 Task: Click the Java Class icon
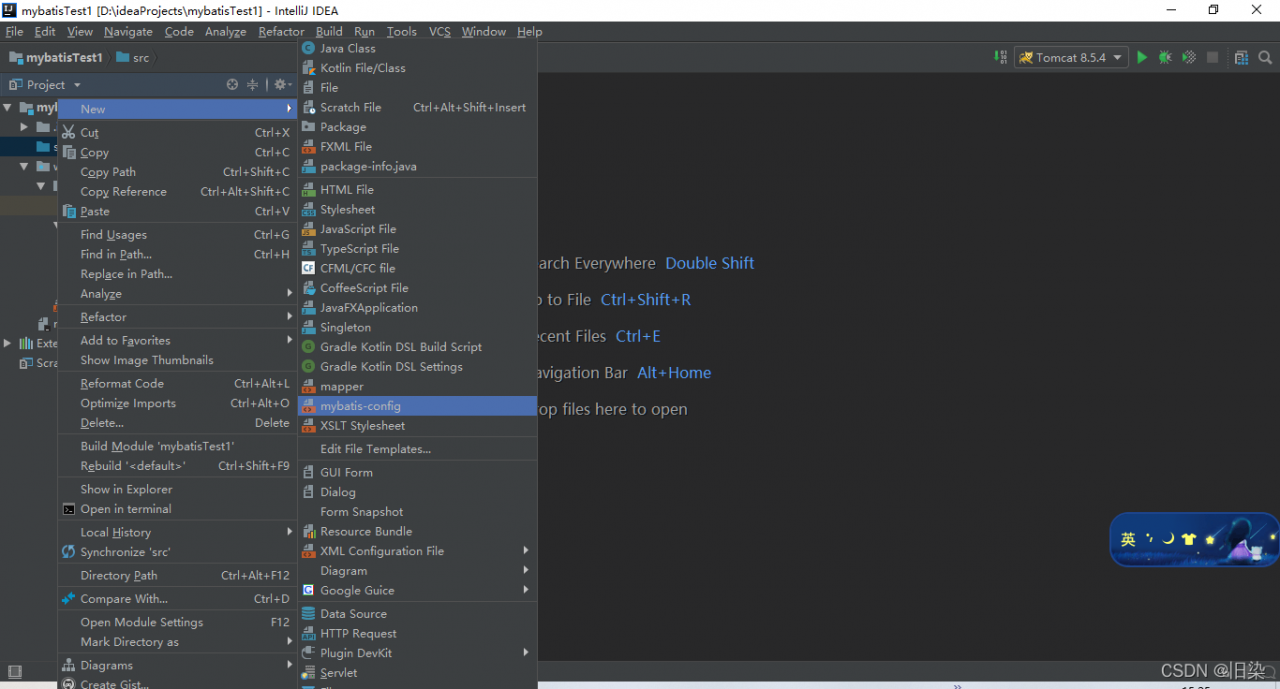point(309,48)
